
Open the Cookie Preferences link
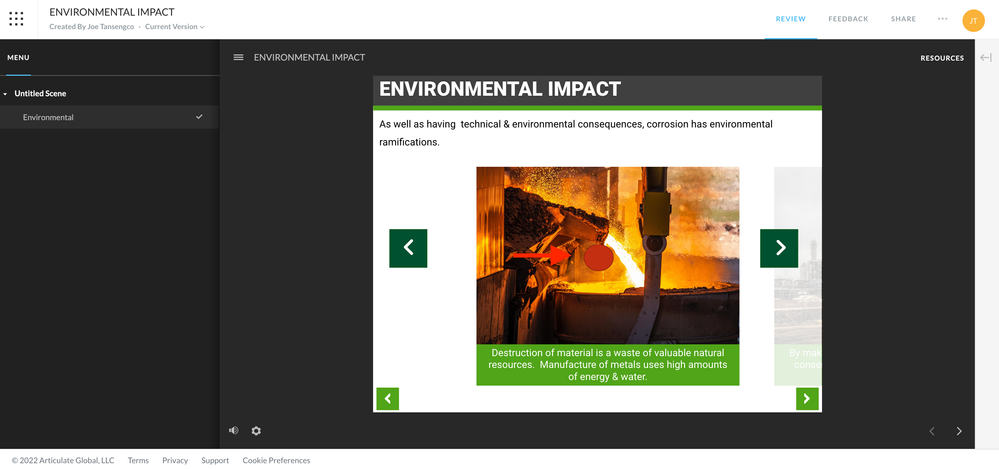point(277,460)
